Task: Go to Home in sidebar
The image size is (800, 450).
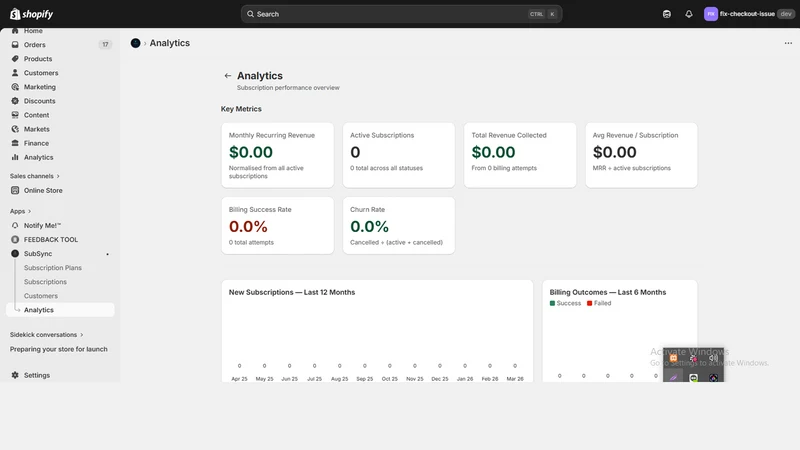Action: 33,31
